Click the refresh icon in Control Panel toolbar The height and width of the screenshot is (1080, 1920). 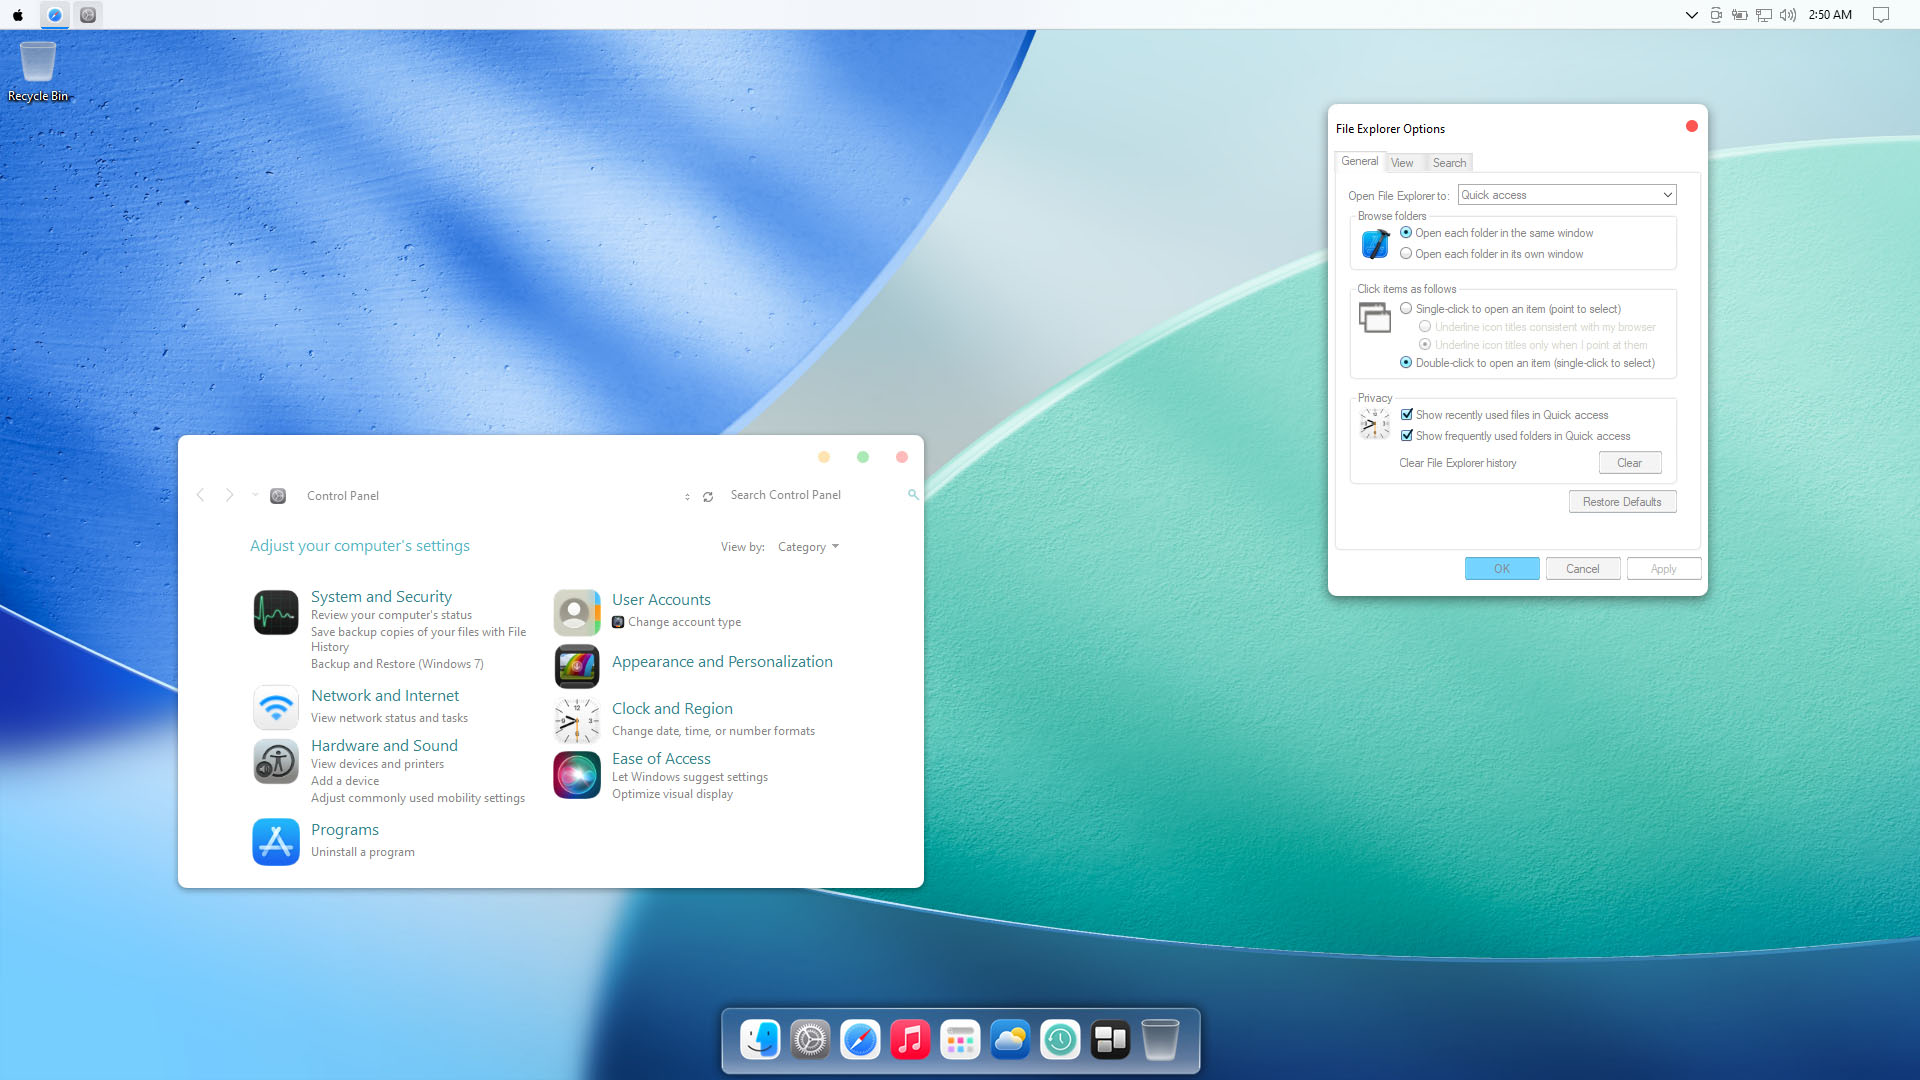(x=708, y=496)
